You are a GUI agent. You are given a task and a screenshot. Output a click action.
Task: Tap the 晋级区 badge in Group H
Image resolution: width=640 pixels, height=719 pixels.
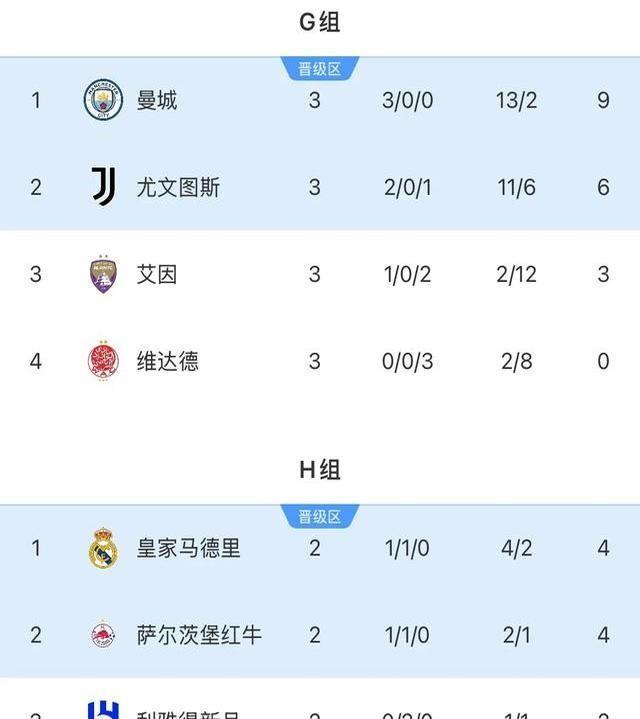(320, 517)
